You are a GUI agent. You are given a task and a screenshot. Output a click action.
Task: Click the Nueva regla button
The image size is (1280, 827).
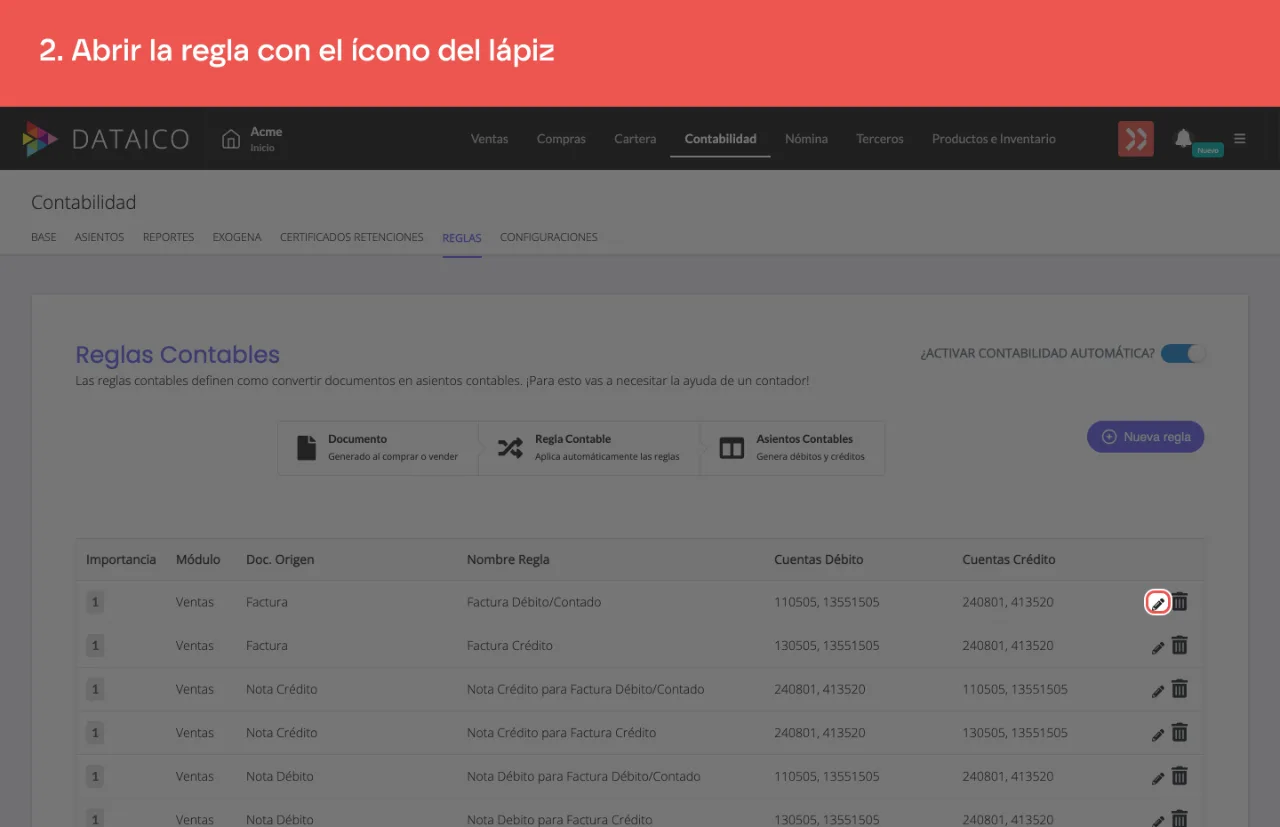point(1146,437)
